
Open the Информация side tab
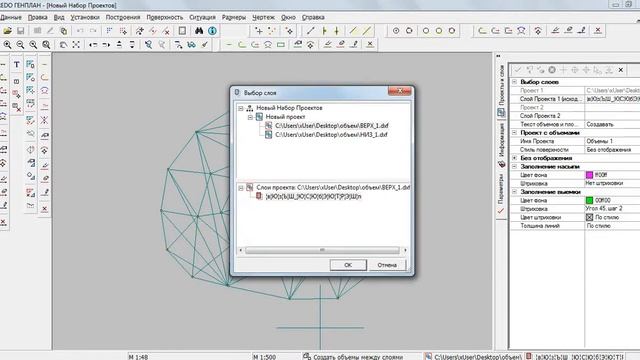[x=501, y=145]
